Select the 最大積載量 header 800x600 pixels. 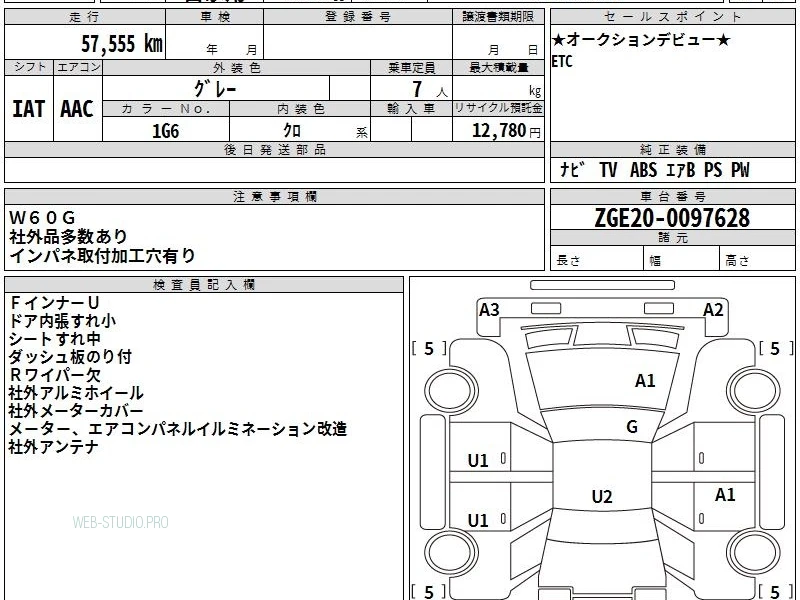498,67
